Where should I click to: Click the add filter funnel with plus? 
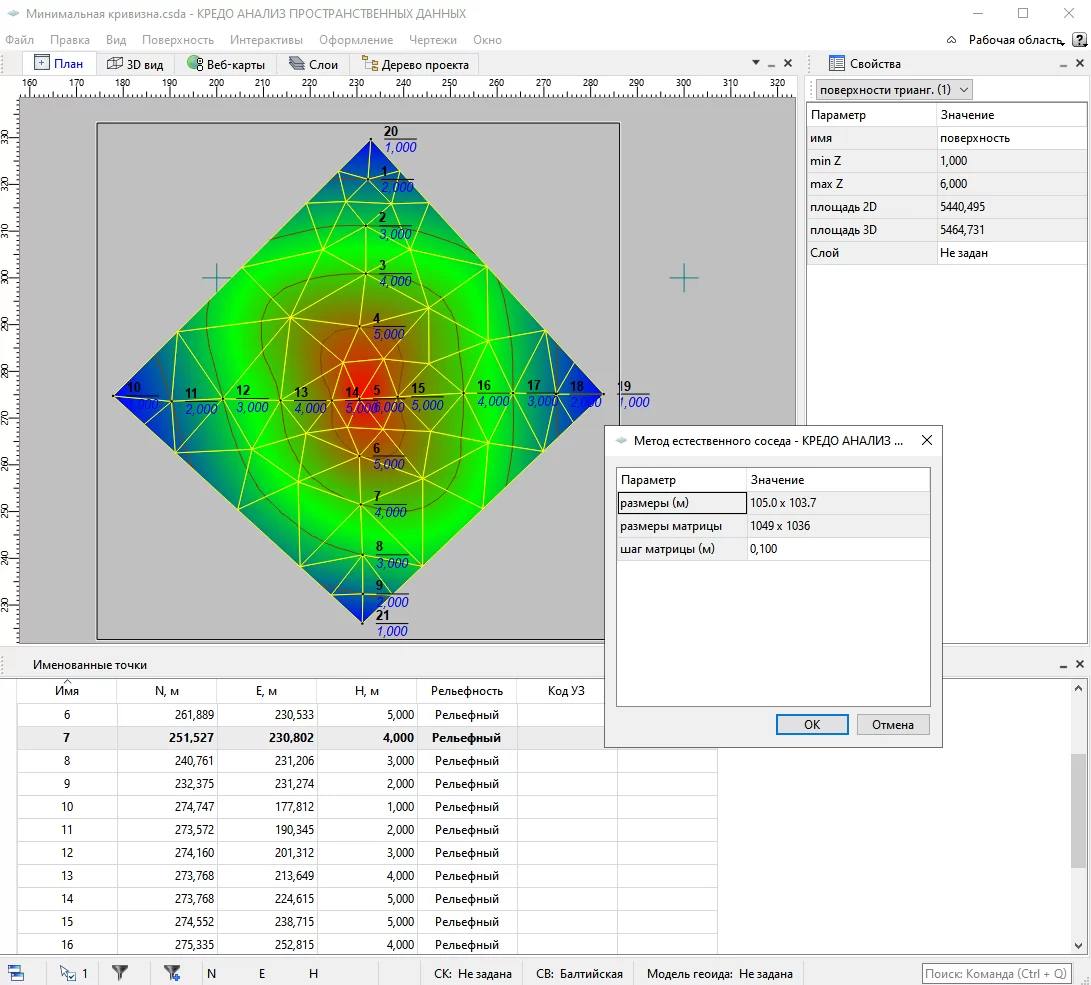(x=172, y=972)
